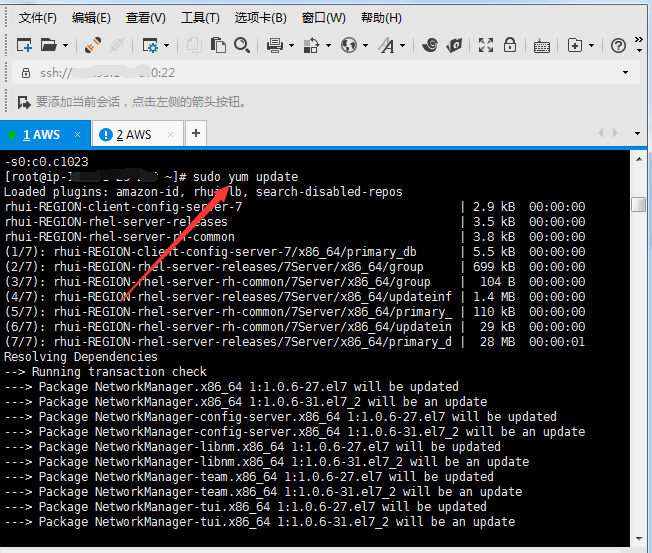
Task: Click the 'Resolving Dependencies' line
Action: [x=81, y=357]
